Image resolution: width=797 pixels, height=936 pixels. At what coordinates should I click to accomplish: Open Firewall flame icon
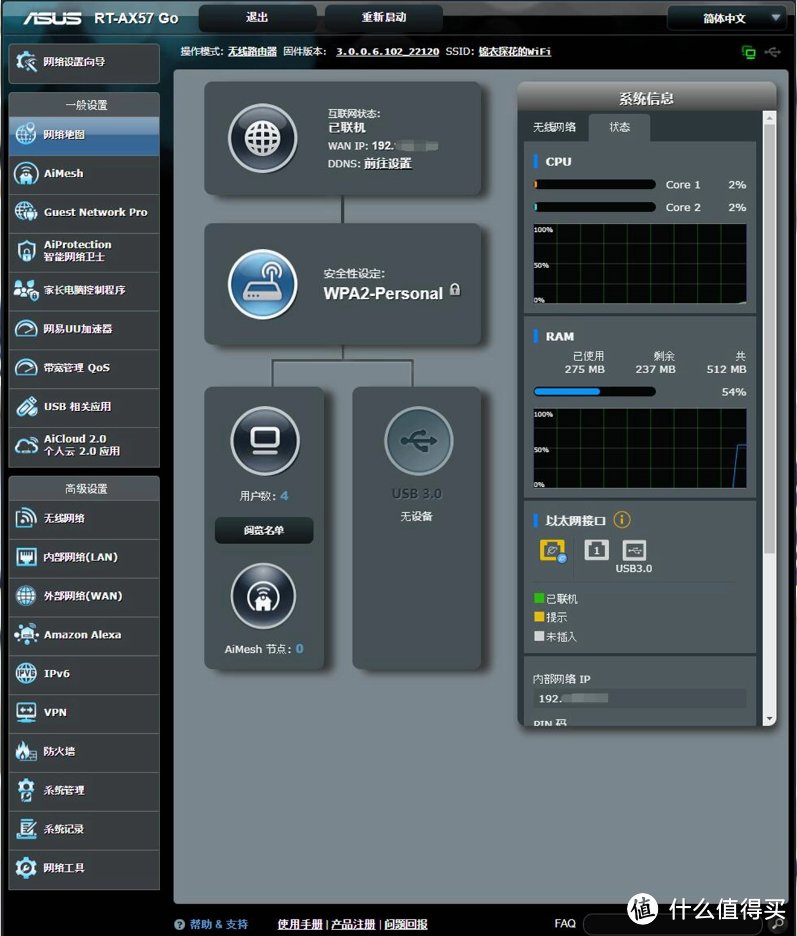click(x=26, y=751)
